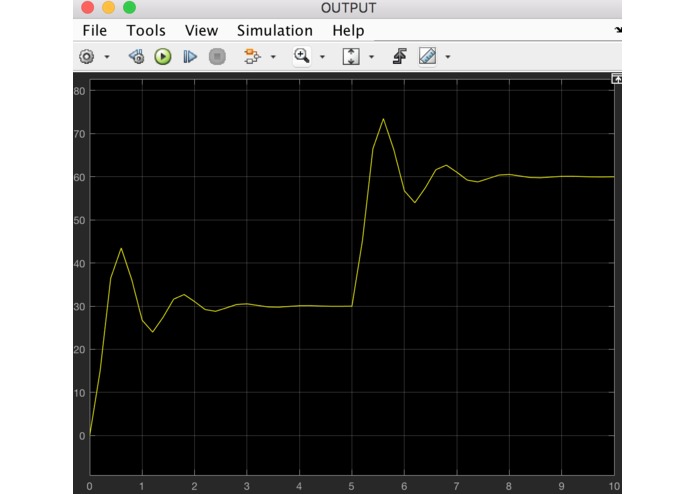Image resolution: width=695 pixels, height=494 pixels.
Task: Click the Scale axes limits icon
Action: (x=351, y=57)
